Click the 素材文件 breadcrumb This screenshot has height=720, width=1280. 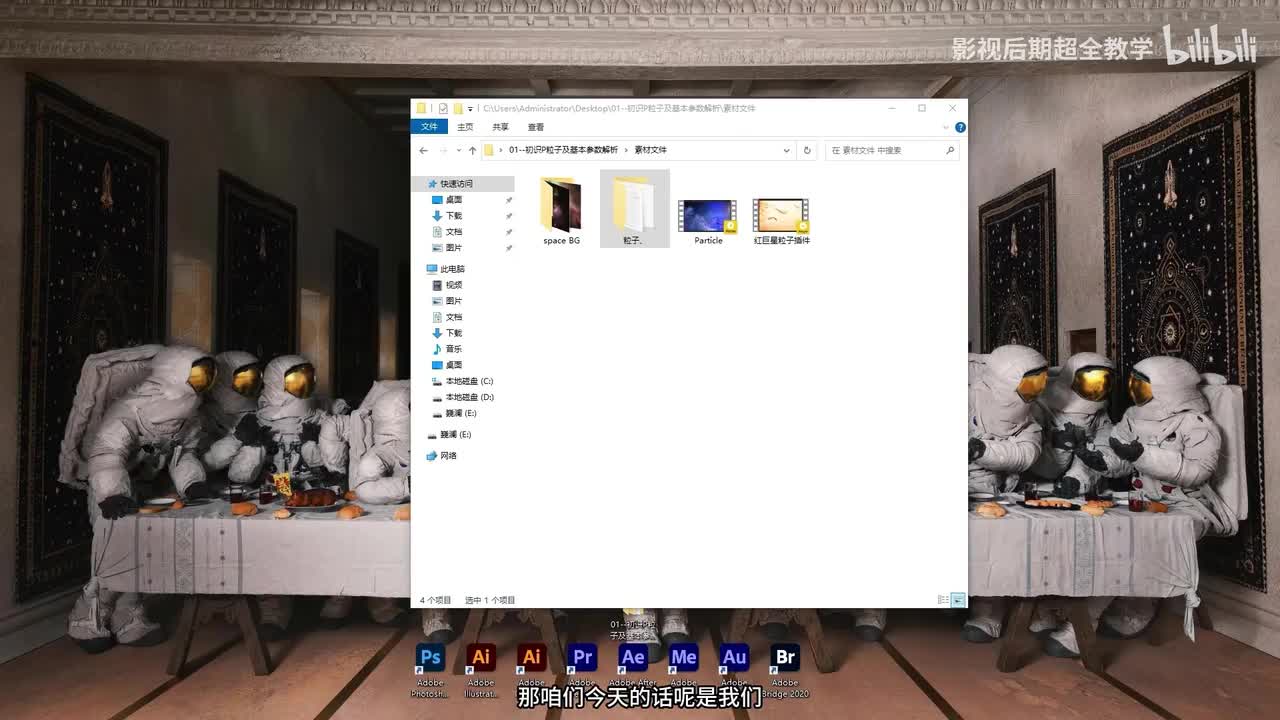click(651, 150)
